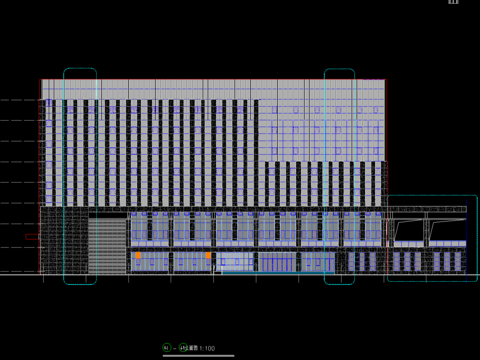This screenshot has height=360, width=480.
Task: Select top edge of middle cyan rounded callout
Action: [x=339, y=69]
